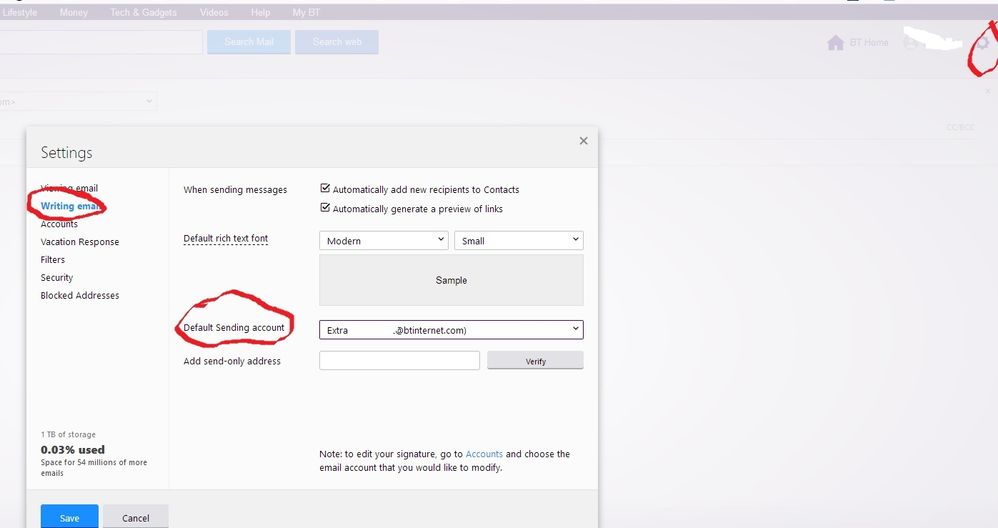Open Accounts settings section in sidebar
Viewport: 998px width, 528px height.
[x=59, y=224]
